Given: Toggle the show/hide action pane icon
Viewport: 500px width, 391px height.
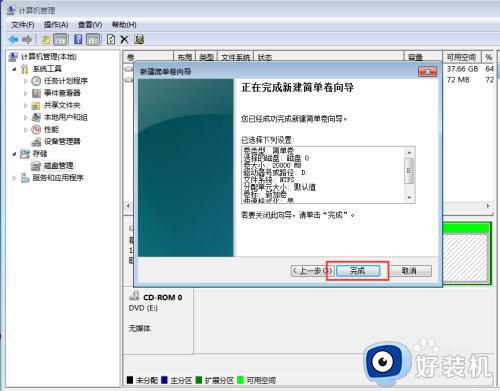Looking at the screenshot, I should [93, 40].
